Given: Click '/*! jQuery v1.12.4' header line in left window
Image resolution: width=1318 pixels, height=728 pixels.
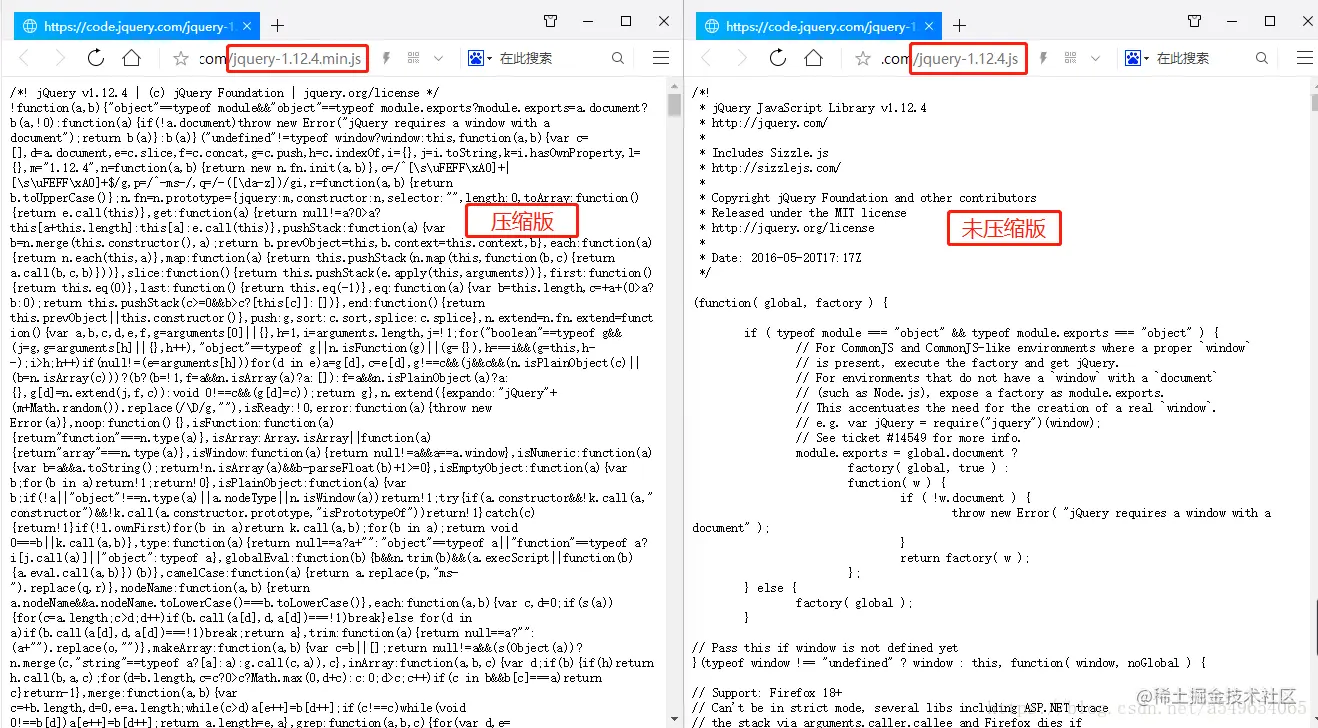Looking at the screenshot, I should click(224, 93).
